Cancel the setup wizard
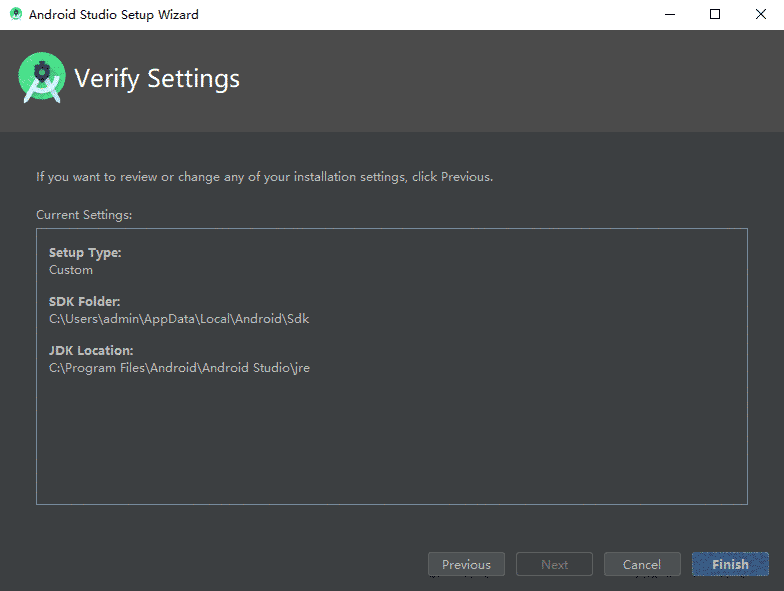Viewport: 784px width, 591px height. (x=642, y=564)
